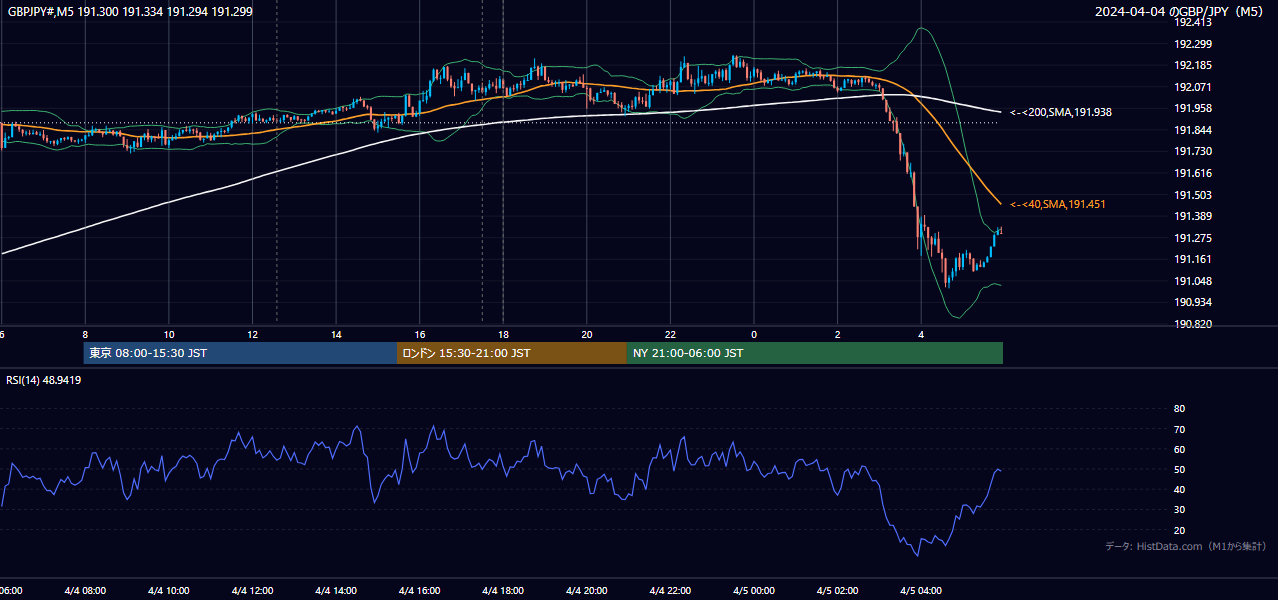Click price axis value 192.413

[1193, 22]
